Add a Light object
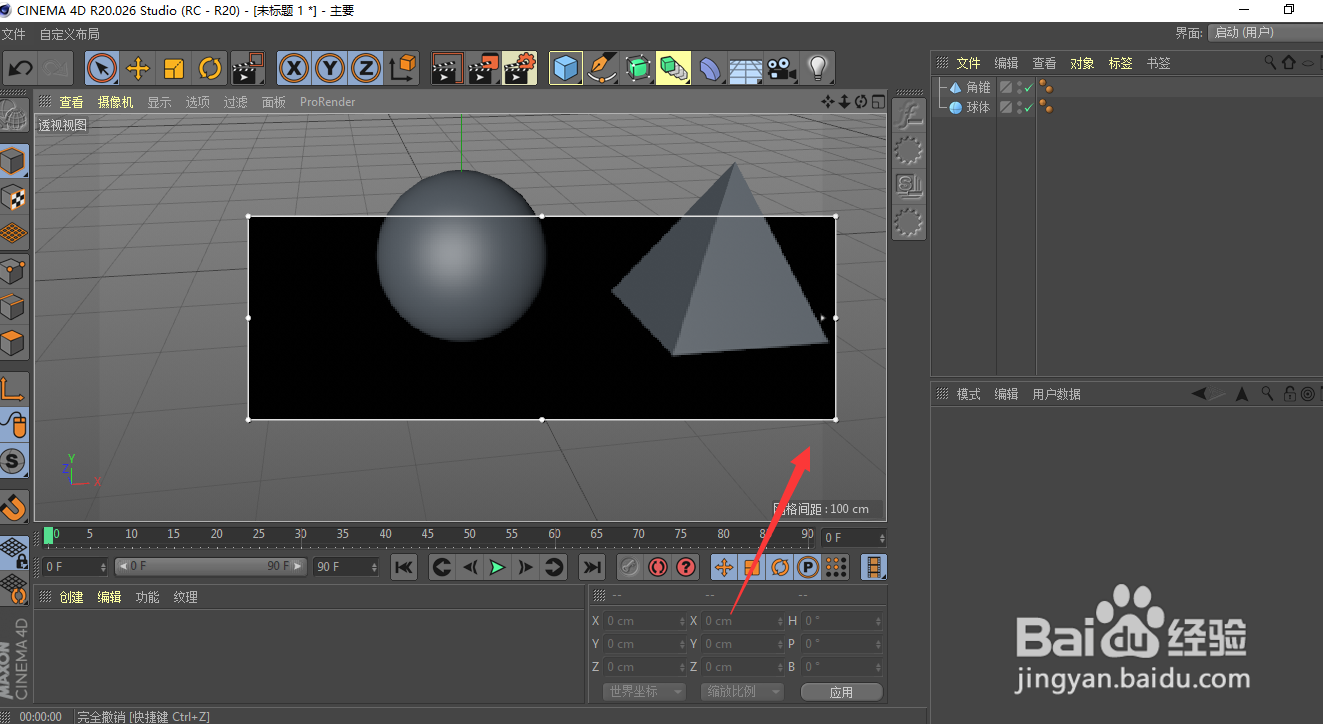1323x724 pixels. pyautogui.click(x=818, y=68)
